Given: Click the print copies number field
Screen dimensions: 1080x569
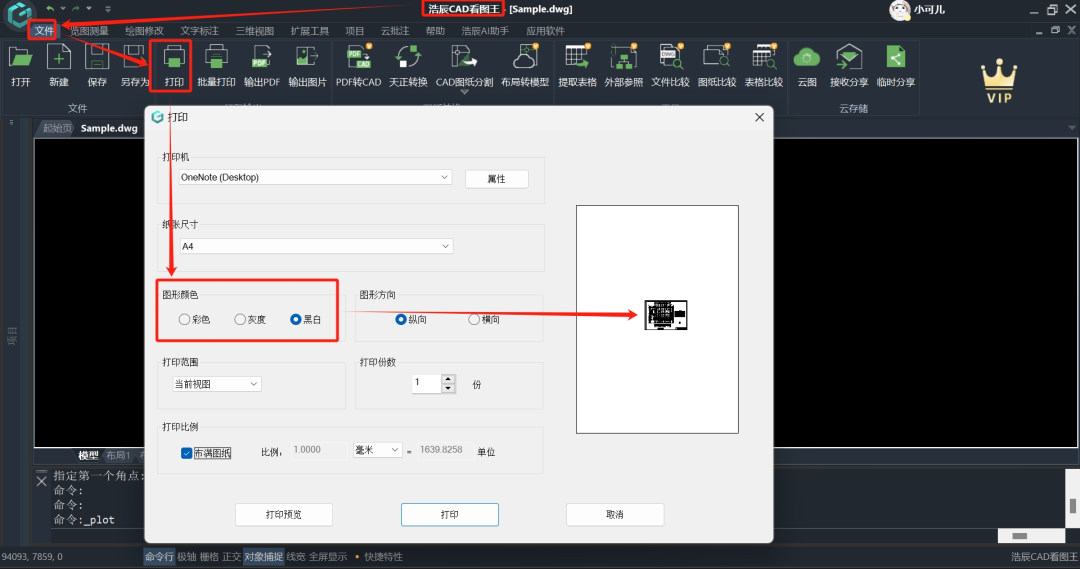Looking at the screenshot, I should point(426,383).
